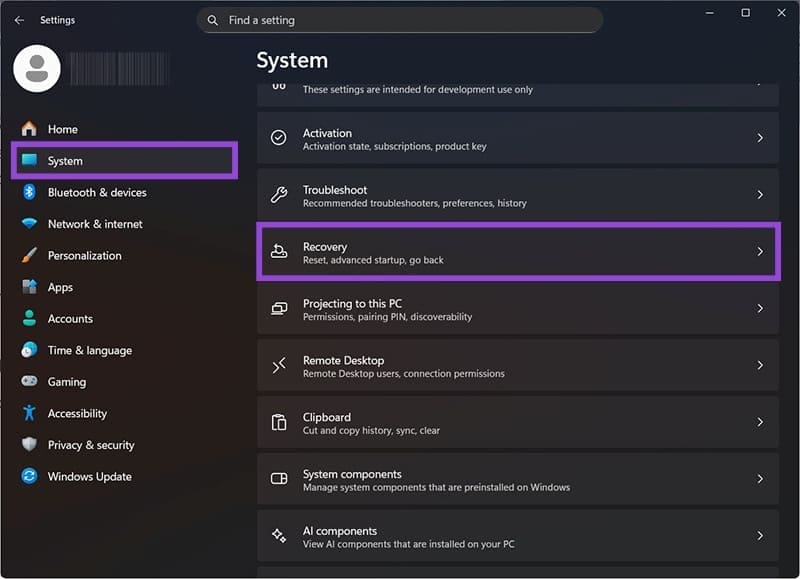Click the back arrow icon in Settings
Image resolution: width=800 pixels, height=579 pixels.
tap(19, 20)
